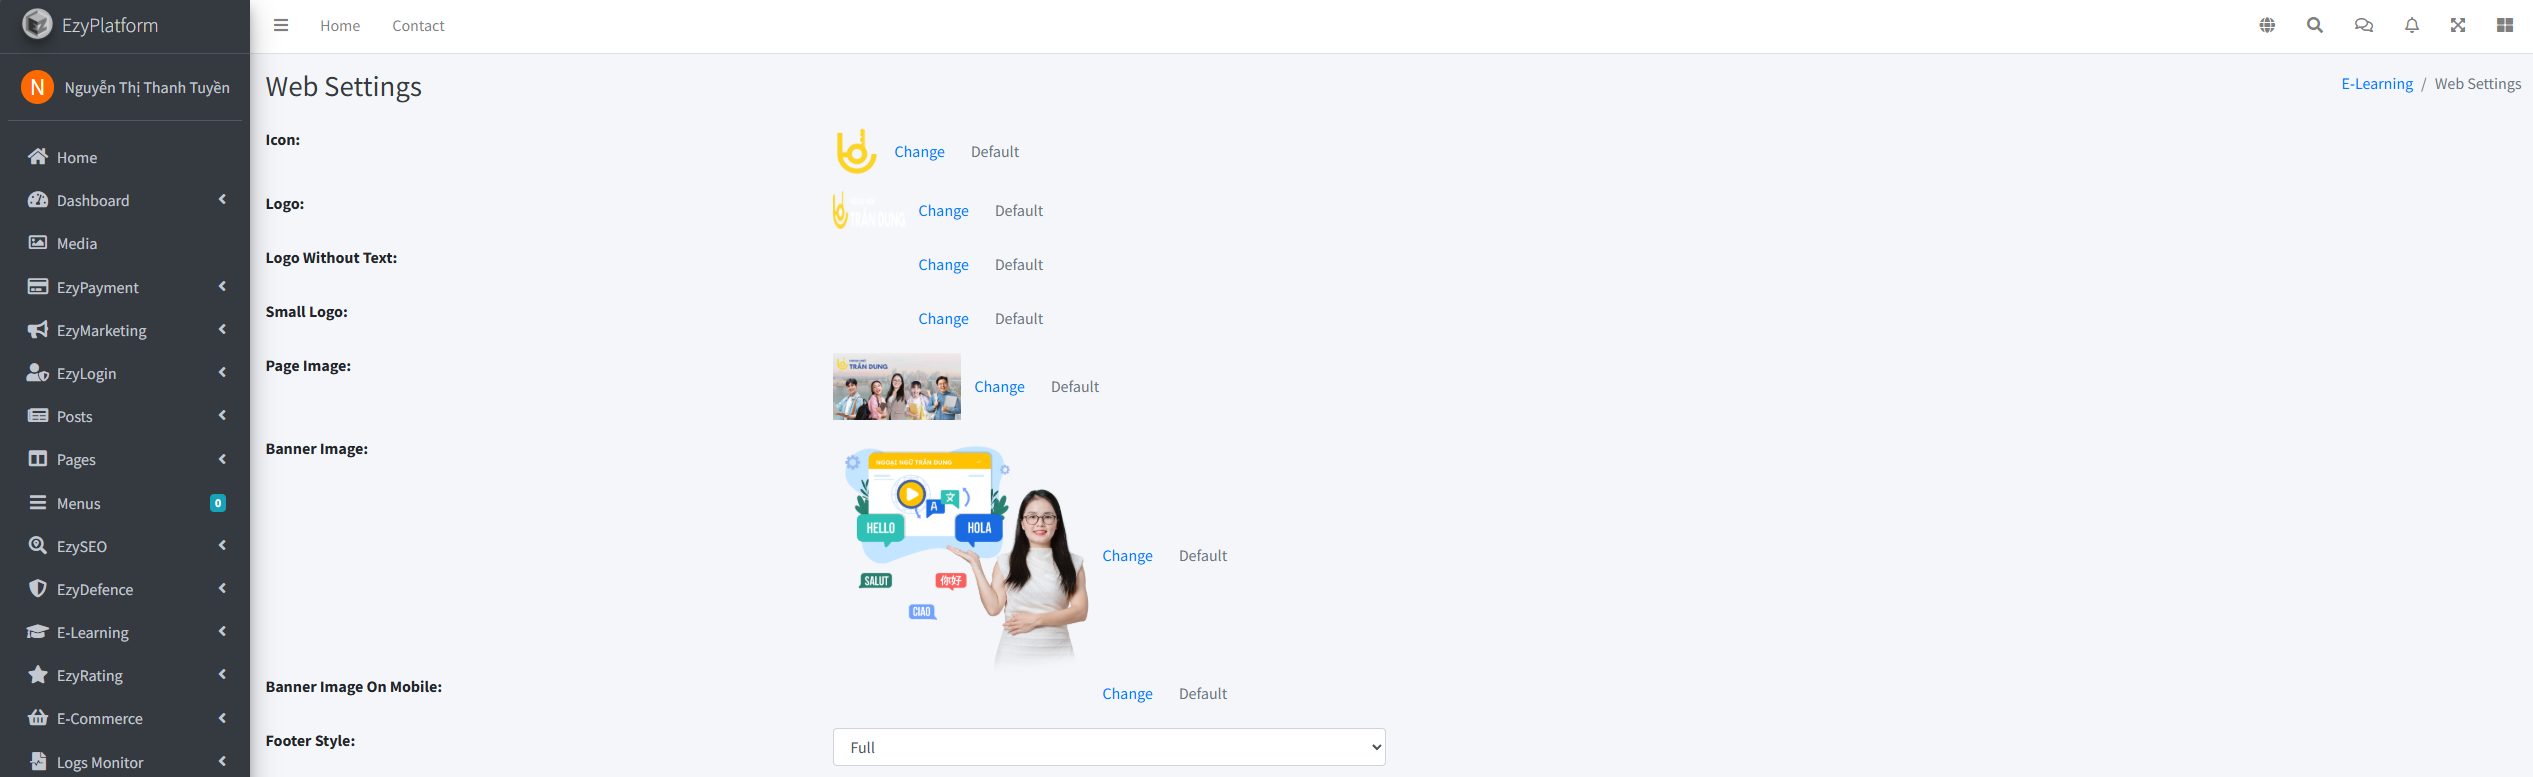Click the hamburger sidebar toggle icon
This screenshot has width=2533, height=777.
pyautogui.click(x=281, y=26)
